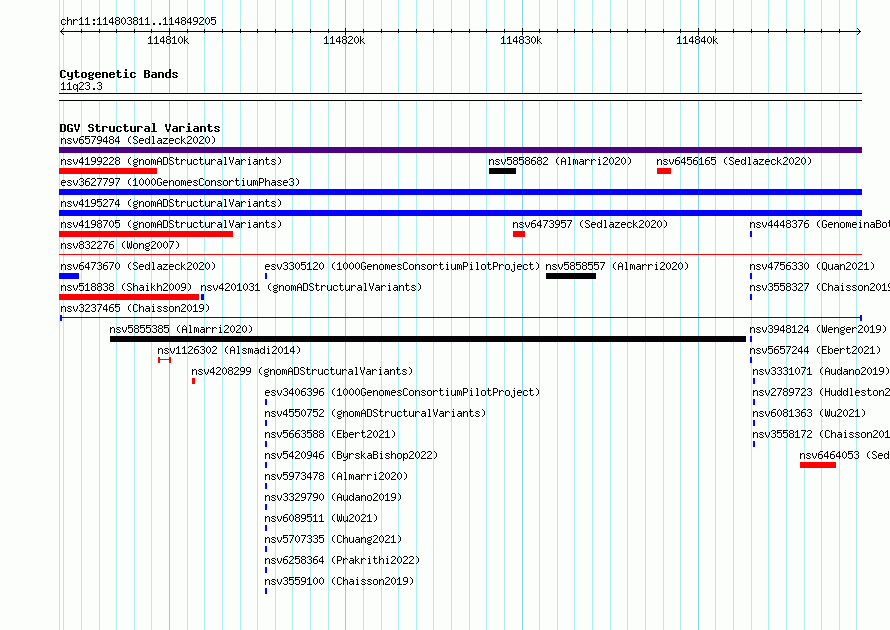Click the blue esv3627797 variant bar
The height and width of the screenshot is (630, 890).
[x=460, y=192]
